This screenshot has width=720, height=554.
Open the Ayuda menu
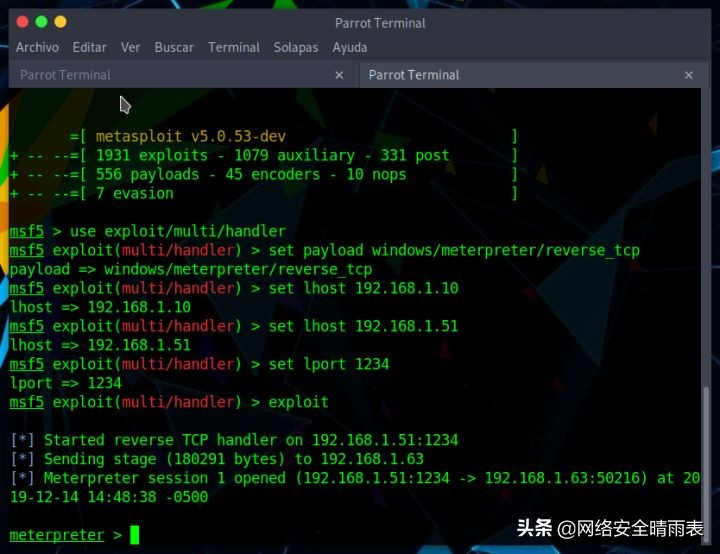click(349, 47)
